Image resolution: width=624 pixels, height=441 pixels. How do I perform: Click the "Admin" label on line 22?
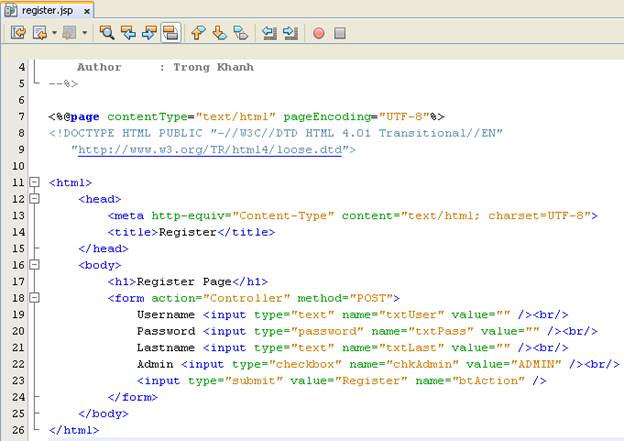click(x=155, y=364)
